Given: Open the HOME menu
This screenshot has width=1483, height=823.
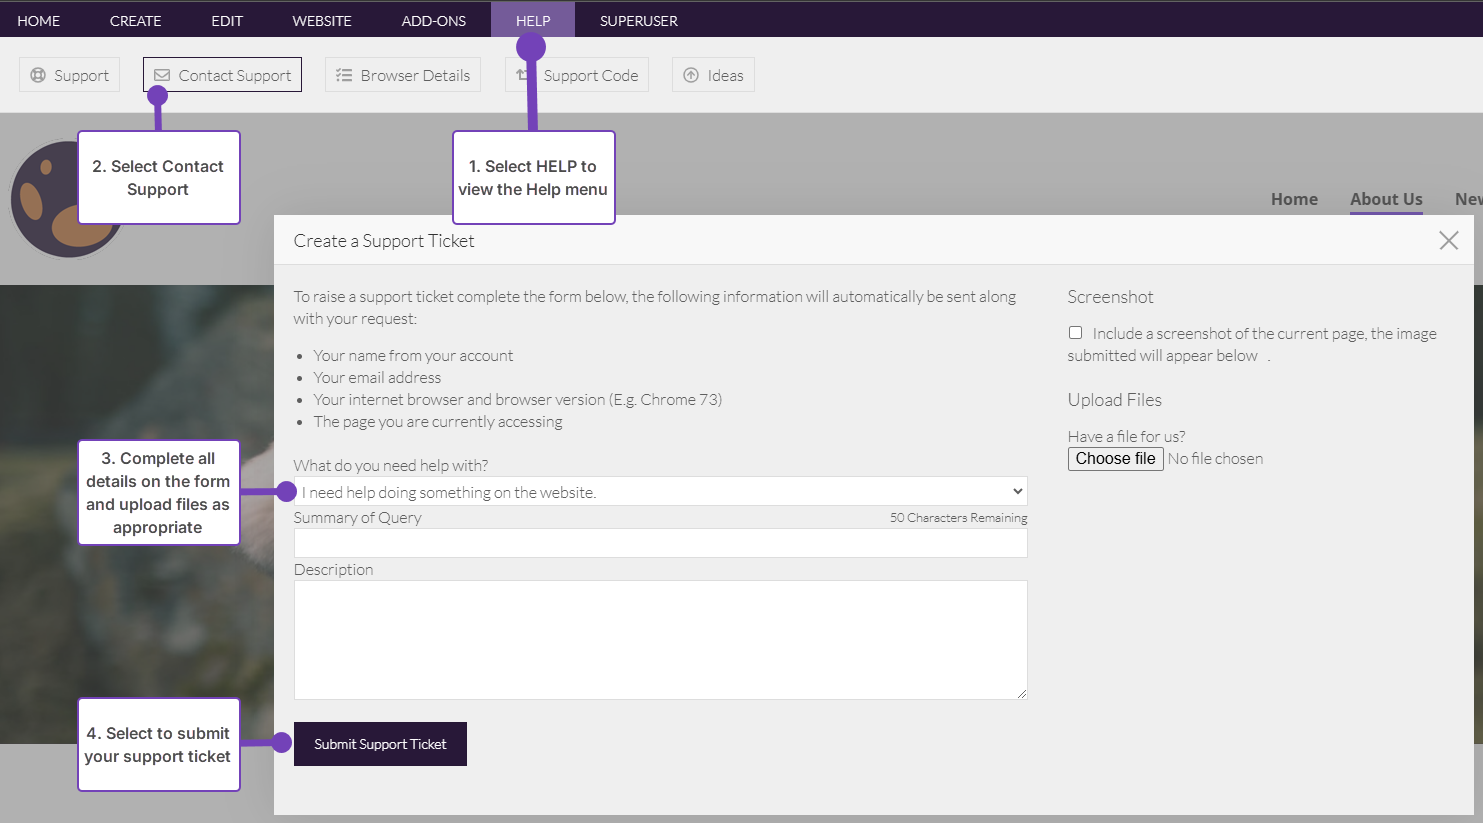Looking at the screenshot, I should (38, 19).
